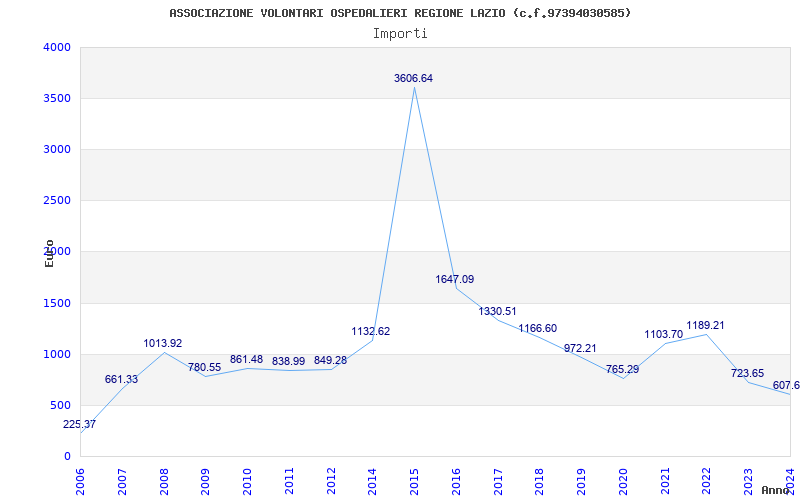Click x-axis year 2020
This screenshot has width=800, height=500.
point(623,482)
